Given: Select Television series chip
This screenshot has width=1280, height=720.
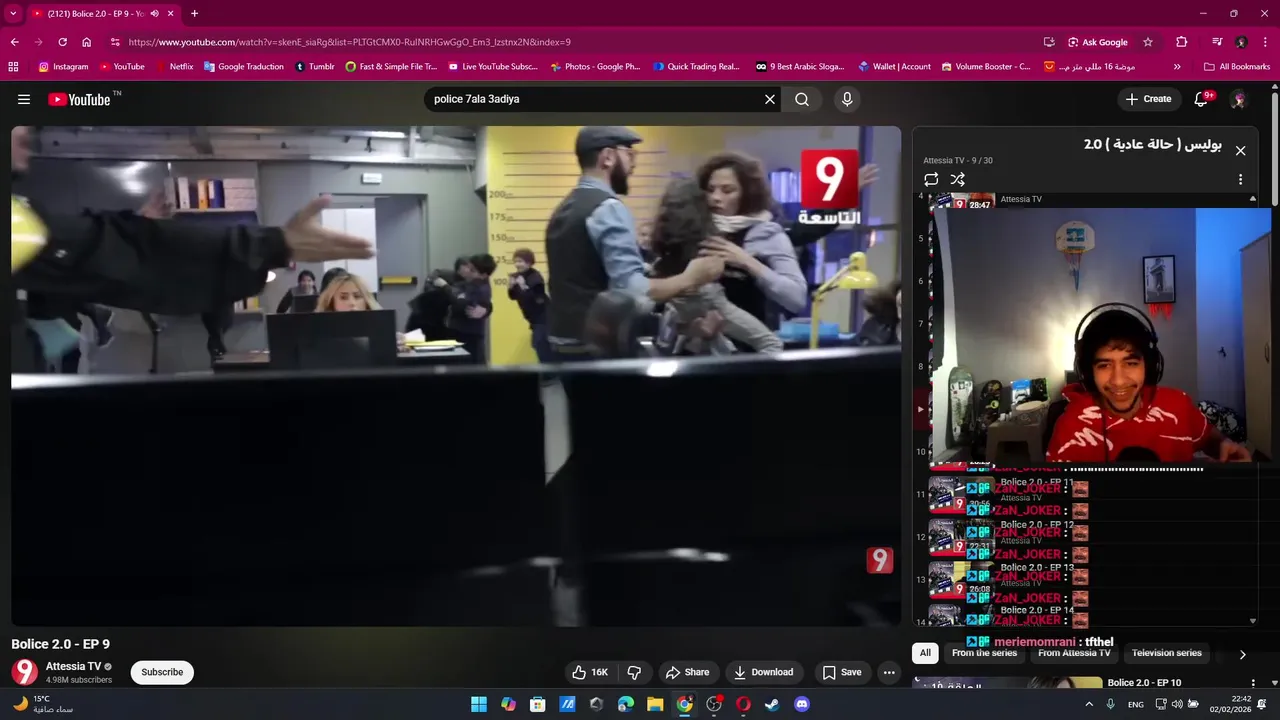Looking at the screenshot, I should coord(1167,653).
